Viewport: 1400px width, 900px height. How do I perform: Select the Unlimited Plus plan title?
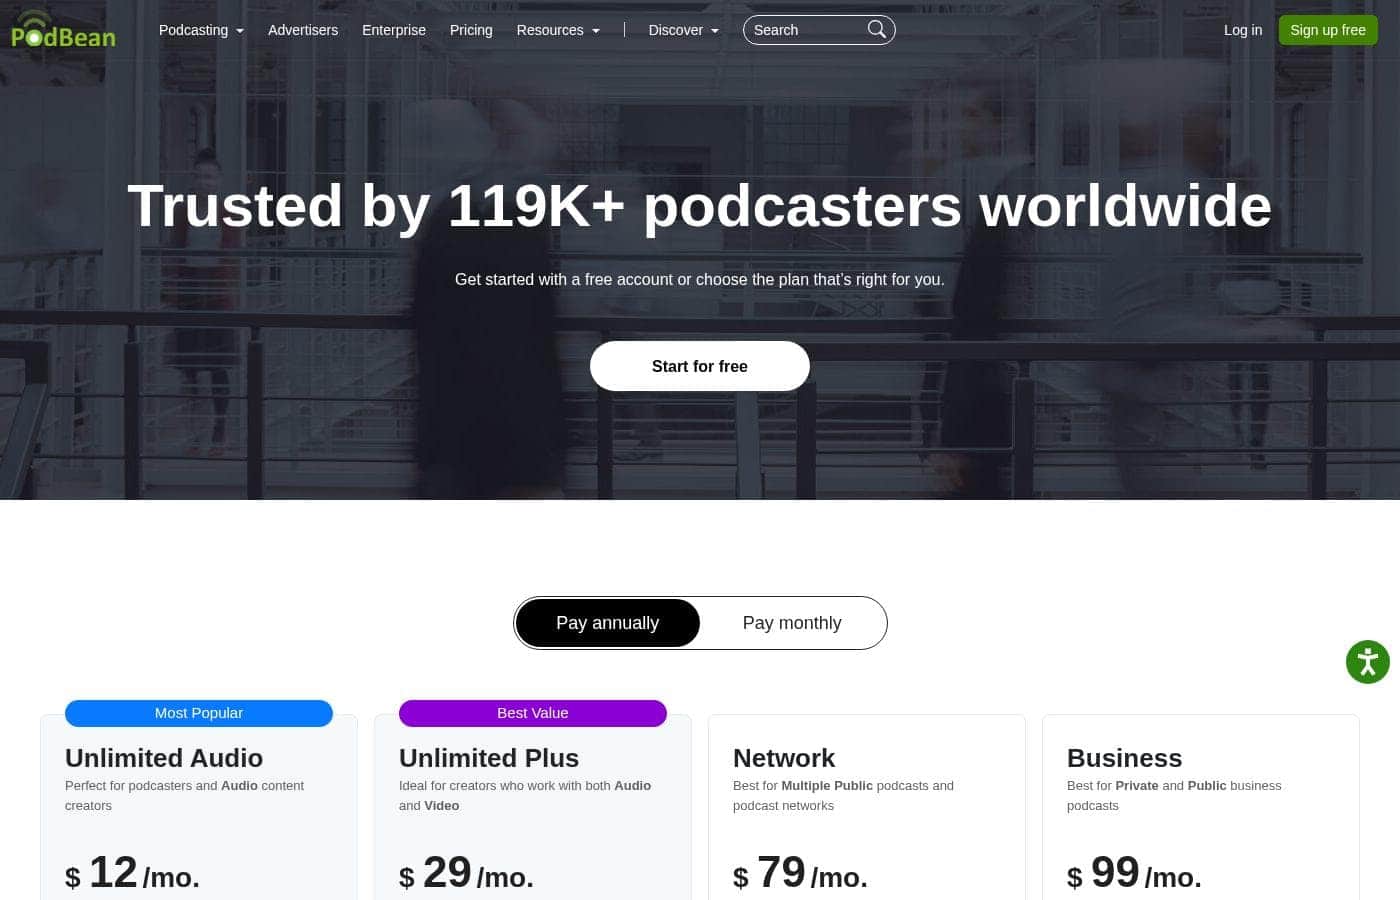click(x=489, y=758)
